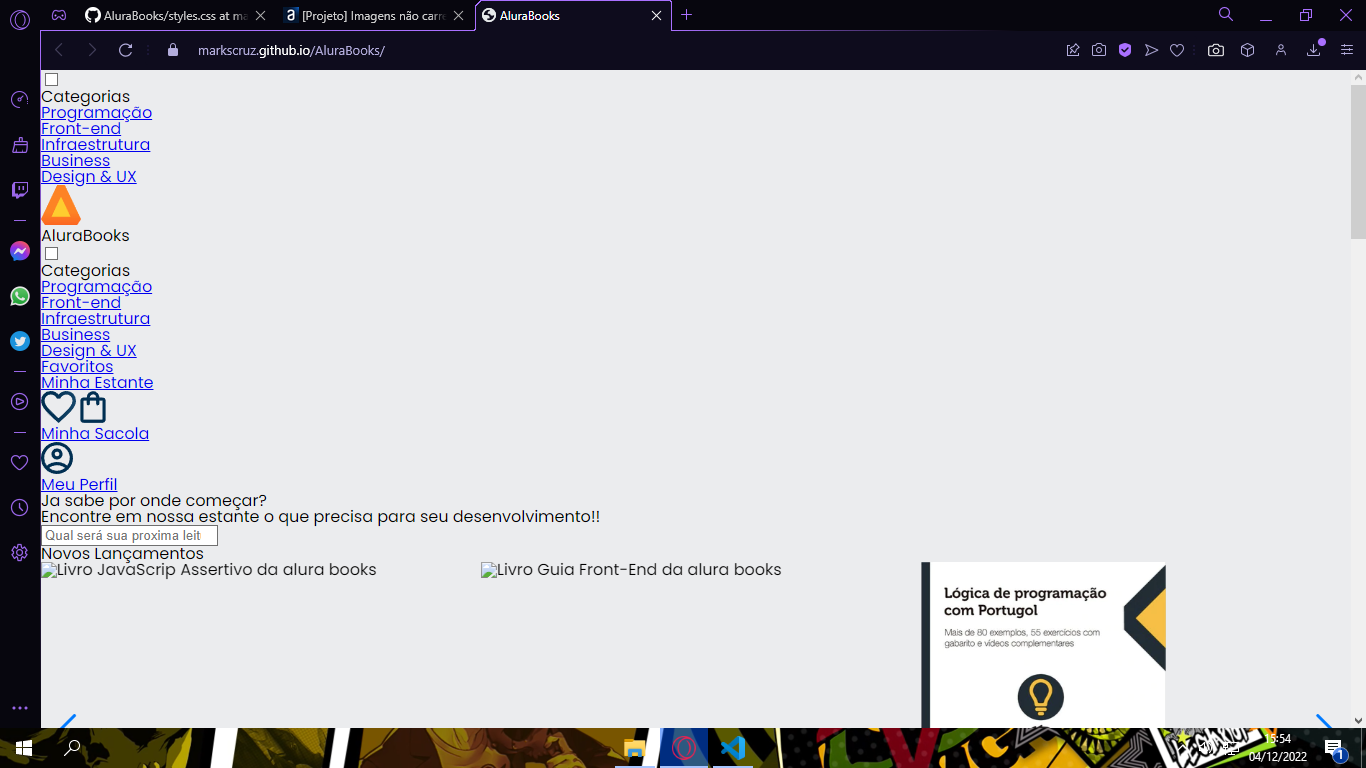Add page to bookmarks with heart icon
This screenshot has height=768, width=1366.
1177,50
